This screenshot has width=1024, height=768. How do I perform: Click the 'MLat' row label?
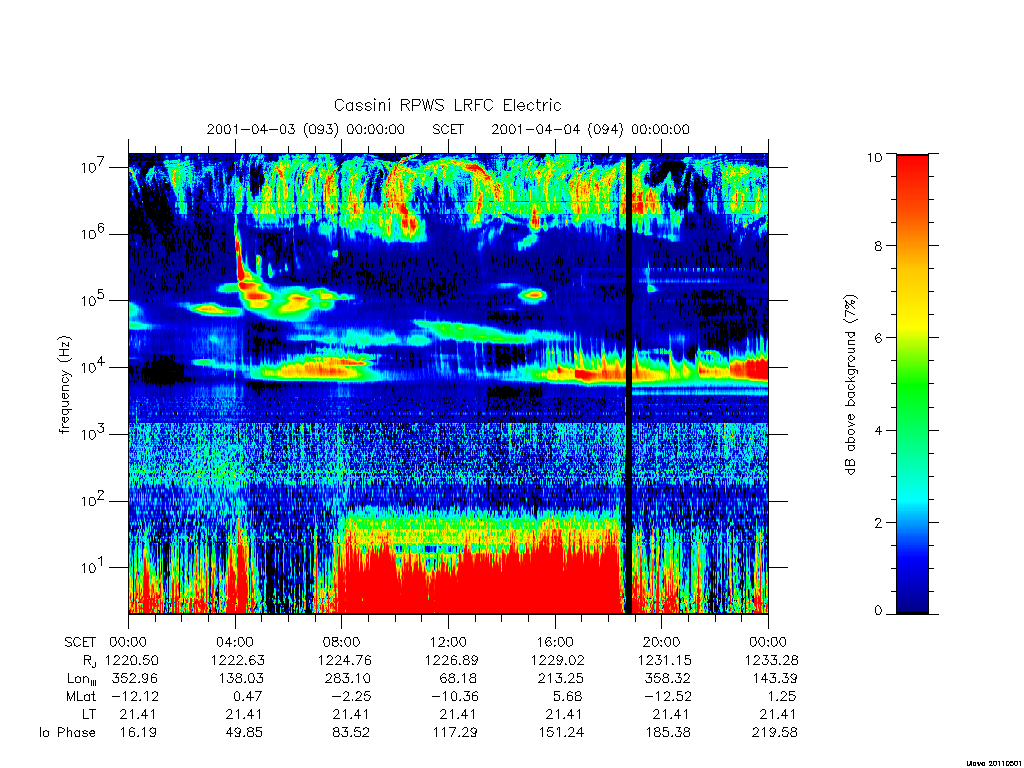[81, 696]
